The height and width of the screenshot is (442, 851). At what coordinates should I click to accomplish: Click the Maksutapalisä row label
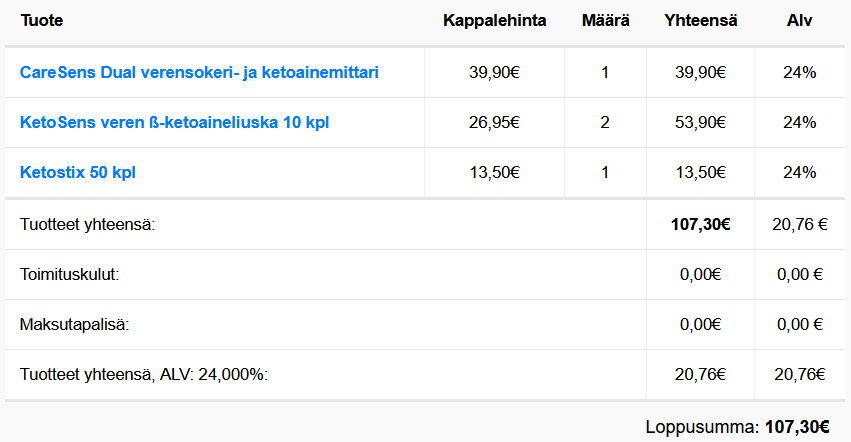click(x=74, y=325)
